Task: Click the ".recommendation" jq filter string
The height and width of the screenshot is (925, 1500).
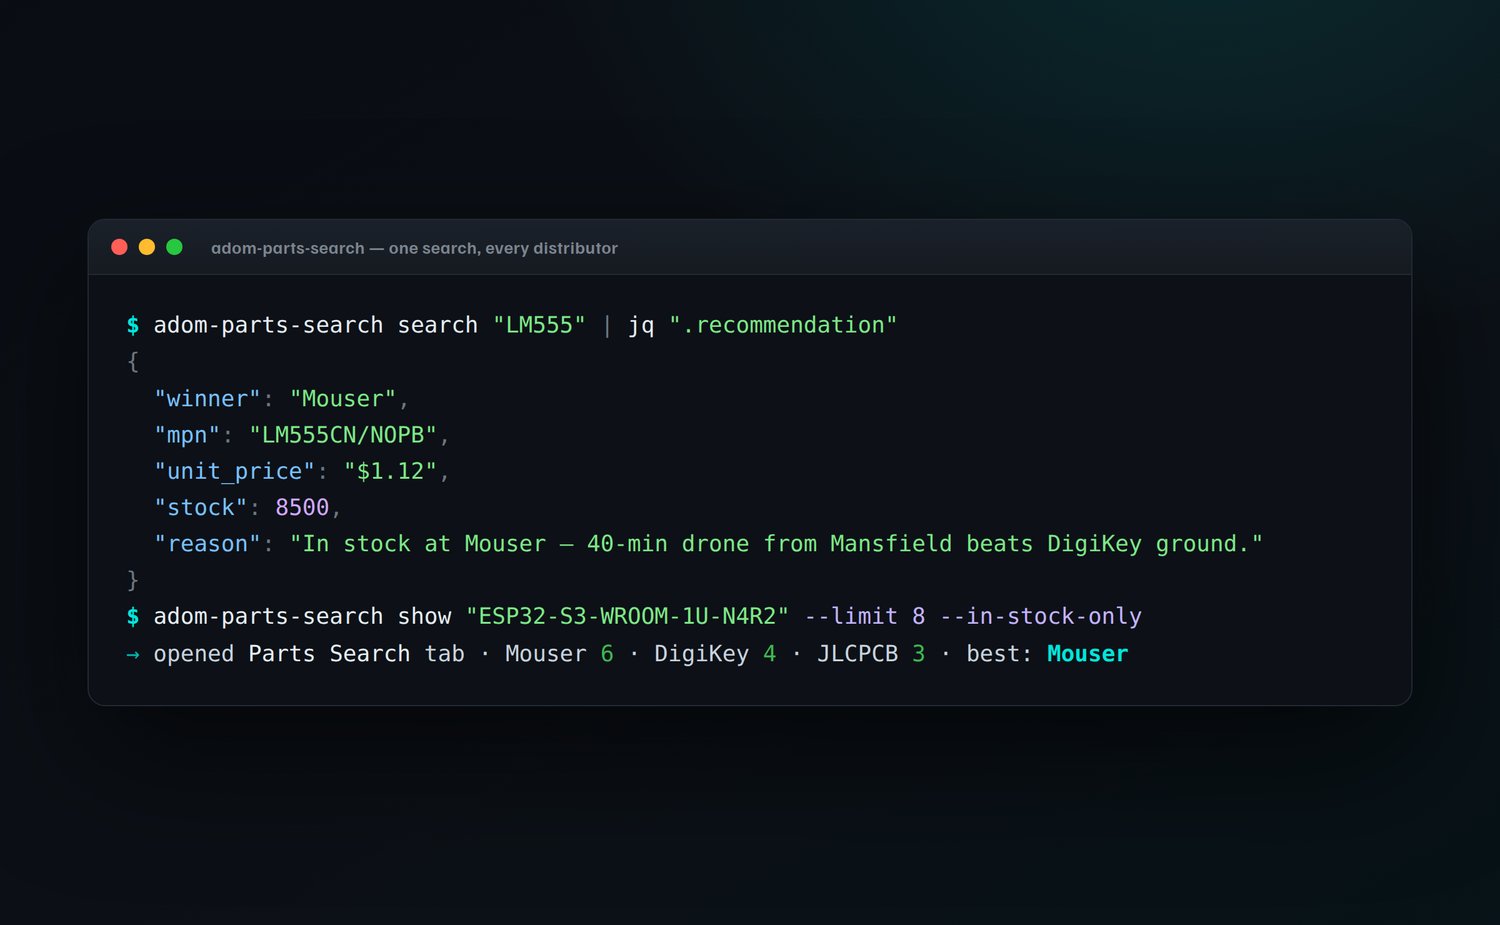Action: coord(783,325)
